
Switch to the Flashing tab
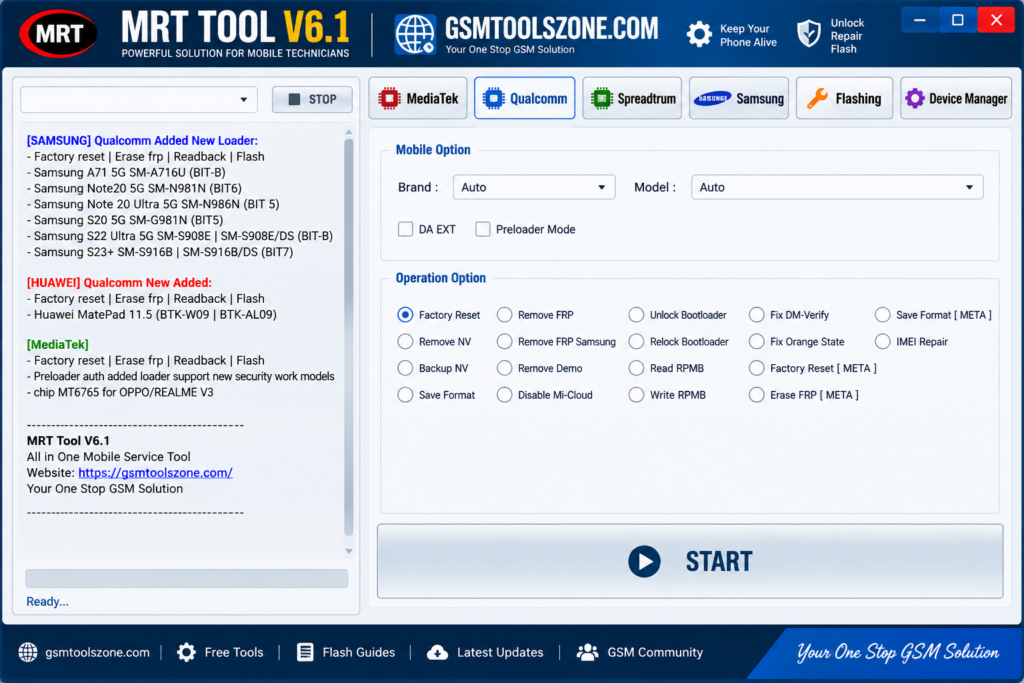[x=844, y=99]
